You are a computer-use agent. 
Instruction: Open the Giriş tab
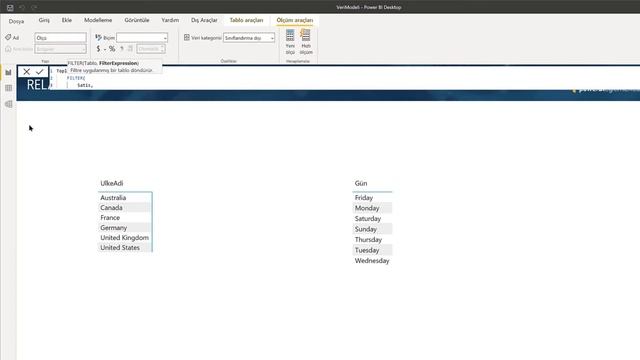point(44,20)
